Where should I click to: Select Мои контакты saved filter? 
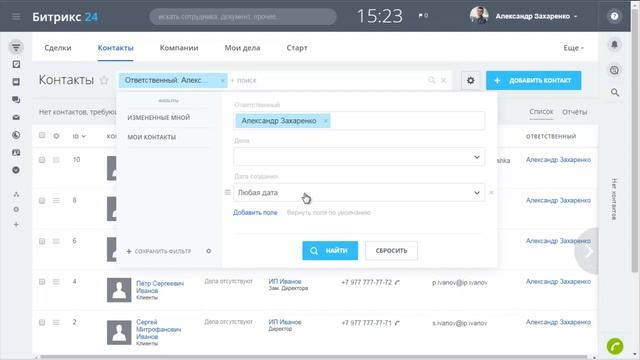(x=152, y=137)
